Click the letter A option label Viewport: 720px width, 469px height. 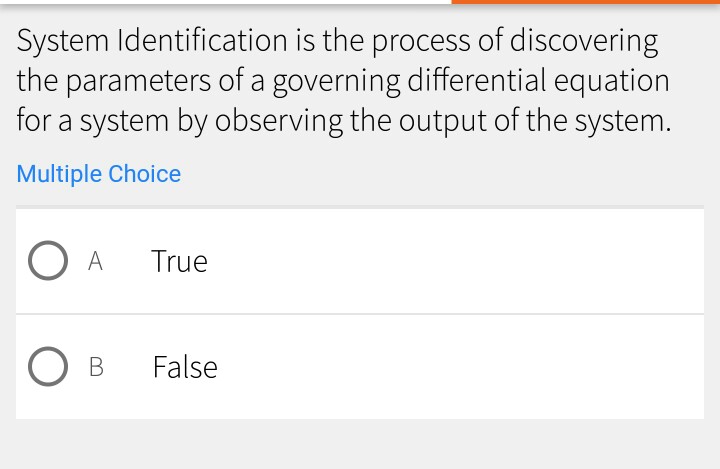point(95,261)
